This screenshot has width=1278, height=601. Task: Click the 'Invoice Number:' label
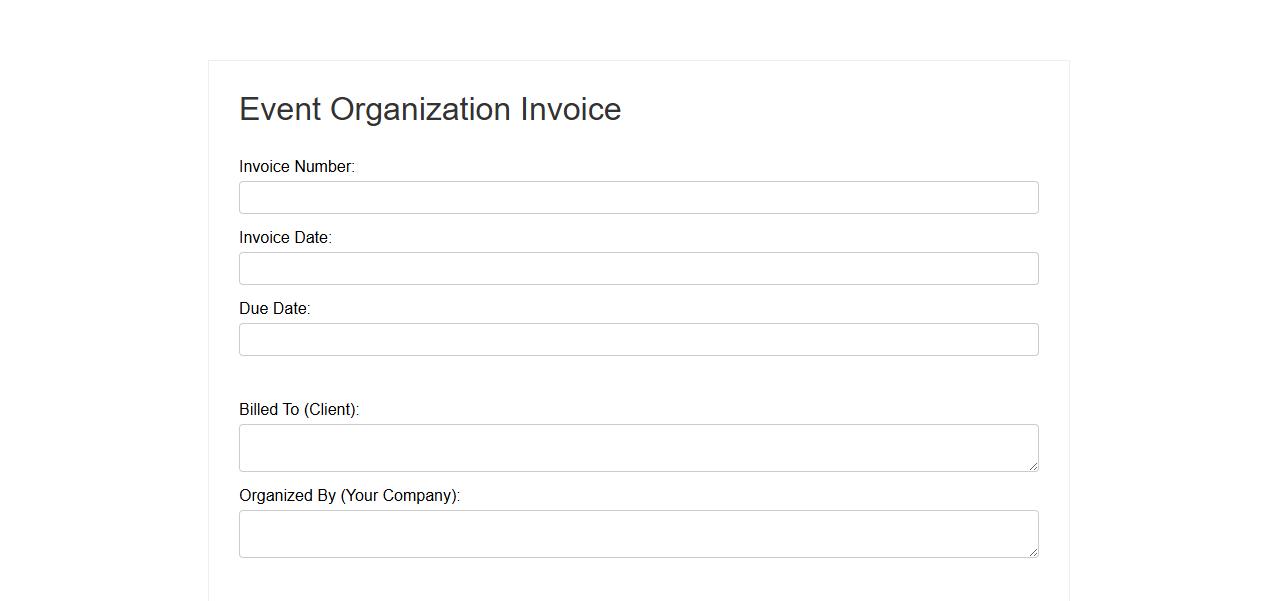coord(297,167)
